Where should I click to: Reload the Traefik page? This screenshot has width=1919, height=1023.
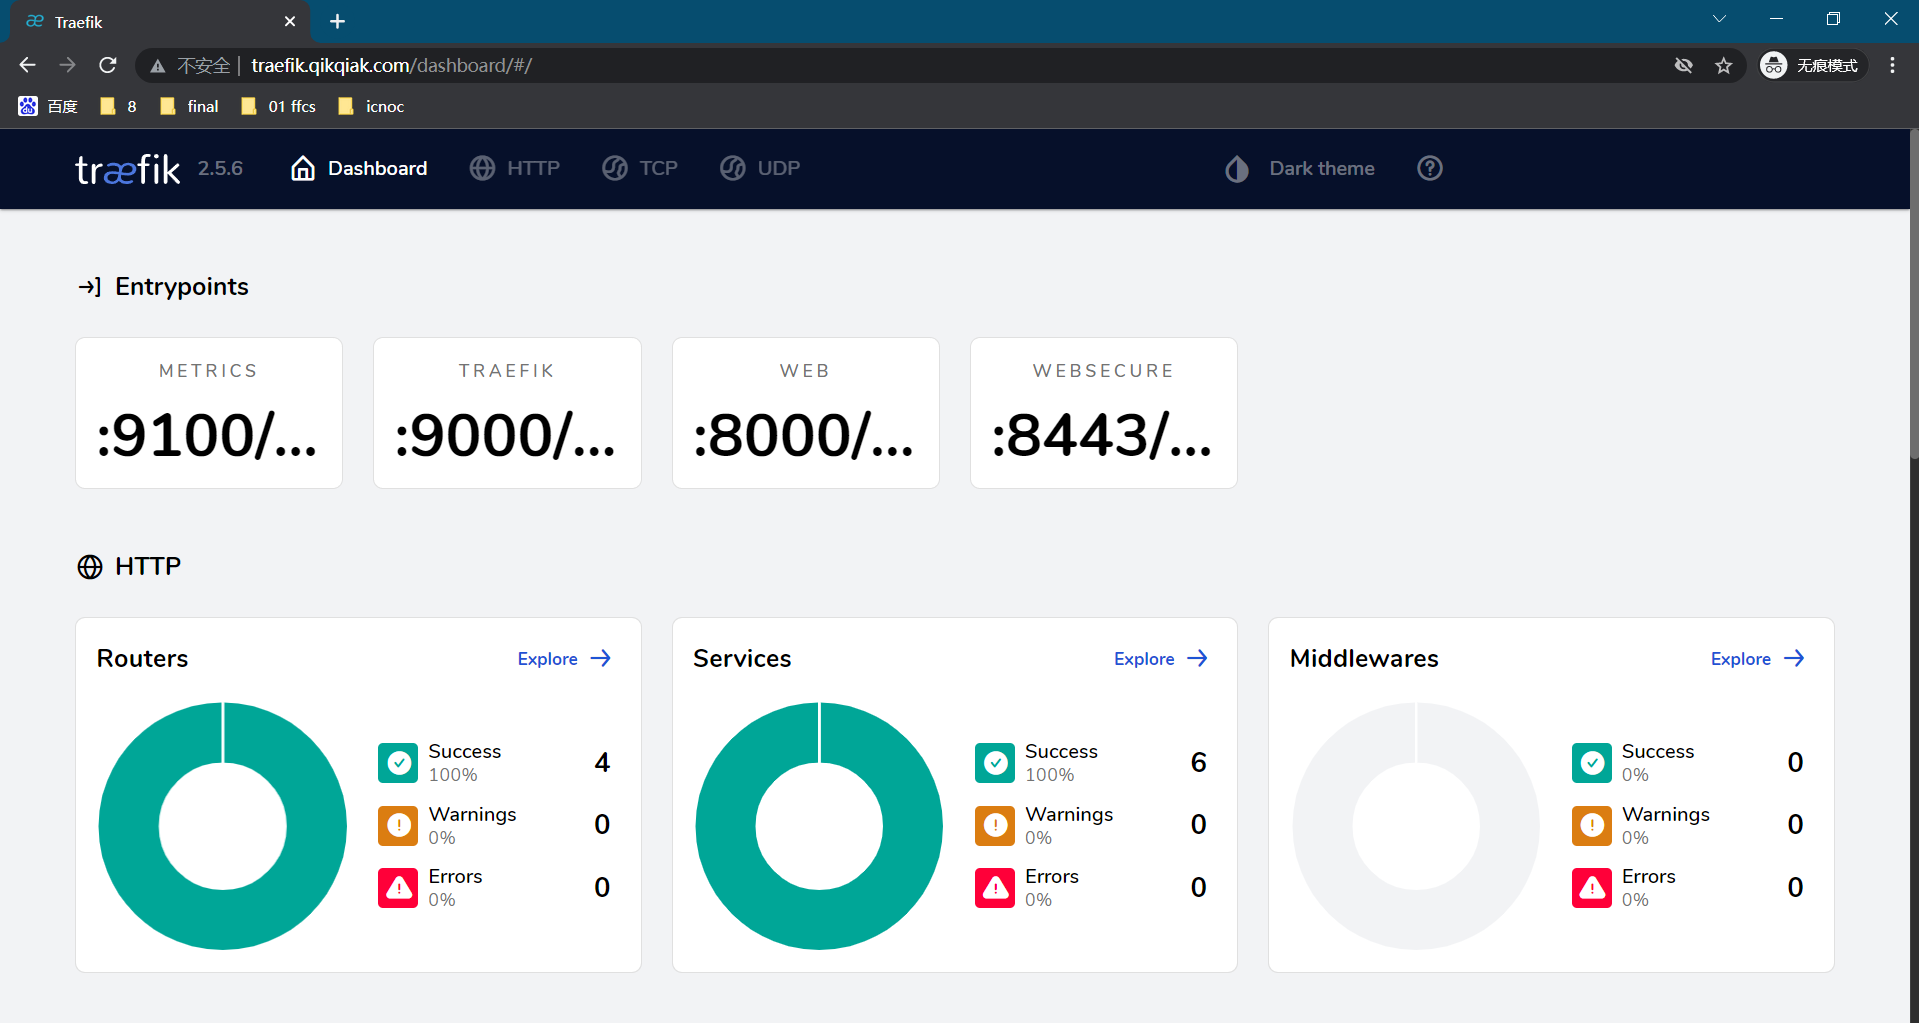(x=108, y=65)
